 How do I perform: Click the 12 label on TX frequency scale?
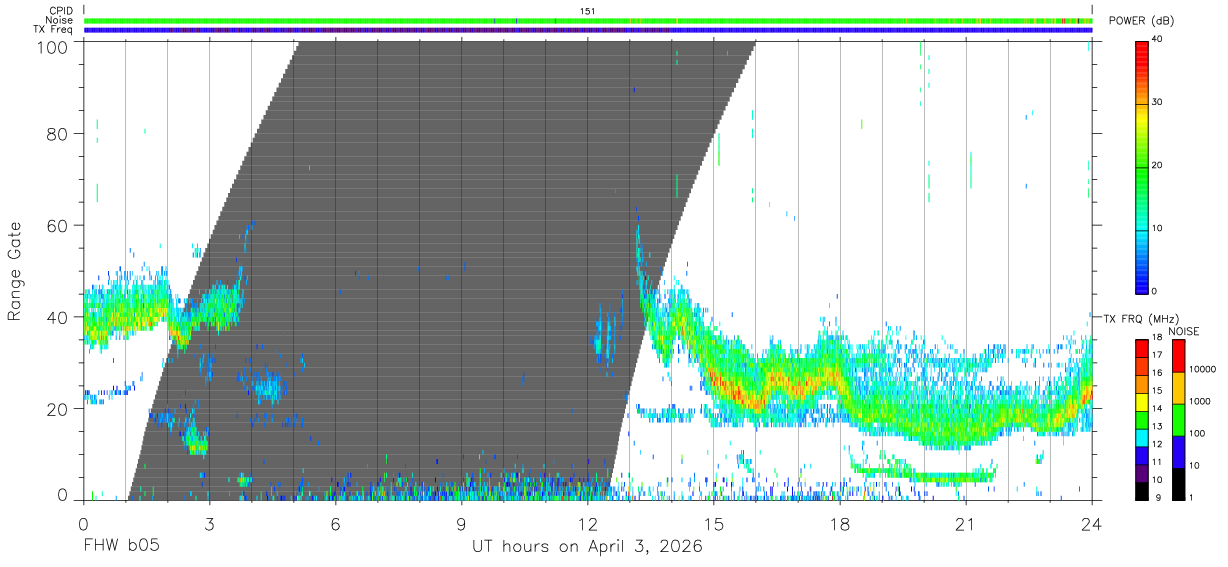tap(1156, 445)
